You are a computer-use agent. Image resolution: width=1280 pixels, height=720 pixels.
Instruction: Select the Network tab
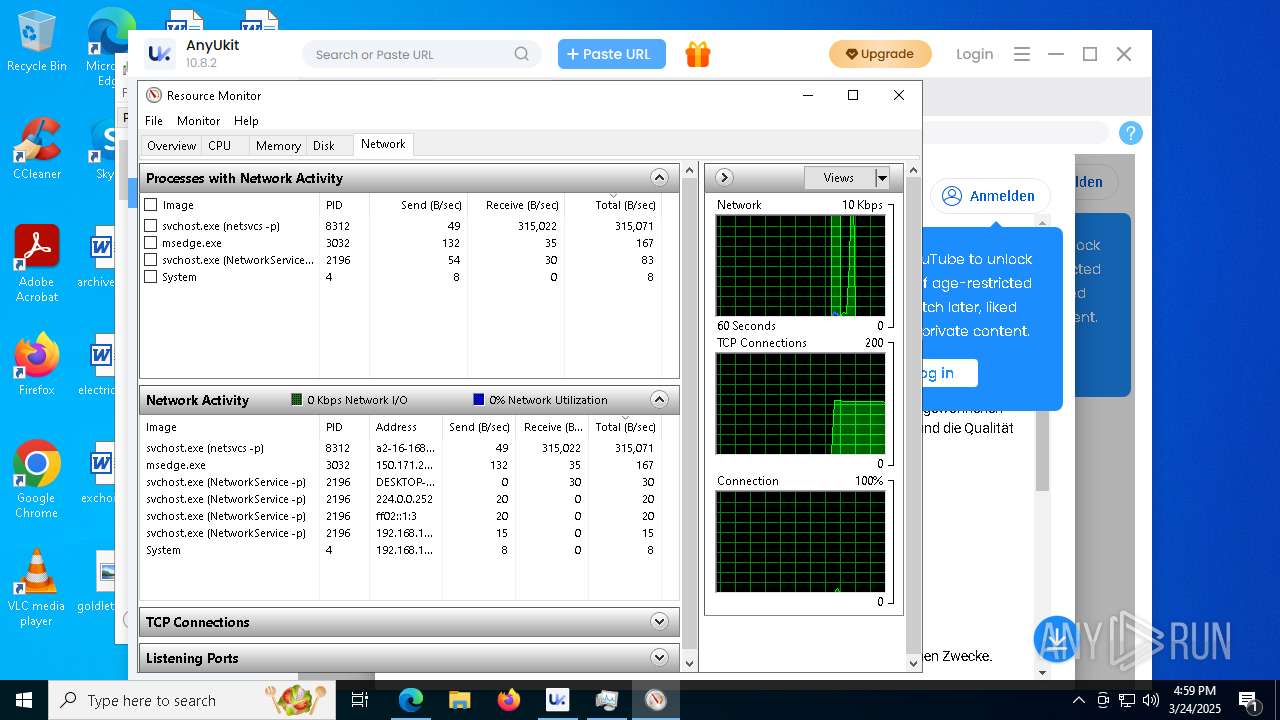[x=384, y=145]
